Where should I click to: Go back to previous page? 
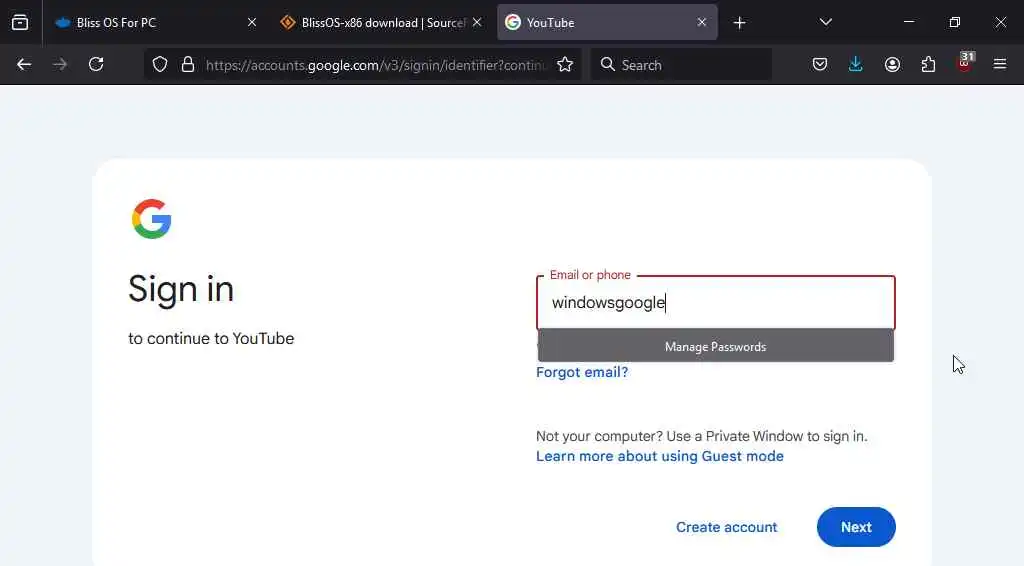point(24,65)
